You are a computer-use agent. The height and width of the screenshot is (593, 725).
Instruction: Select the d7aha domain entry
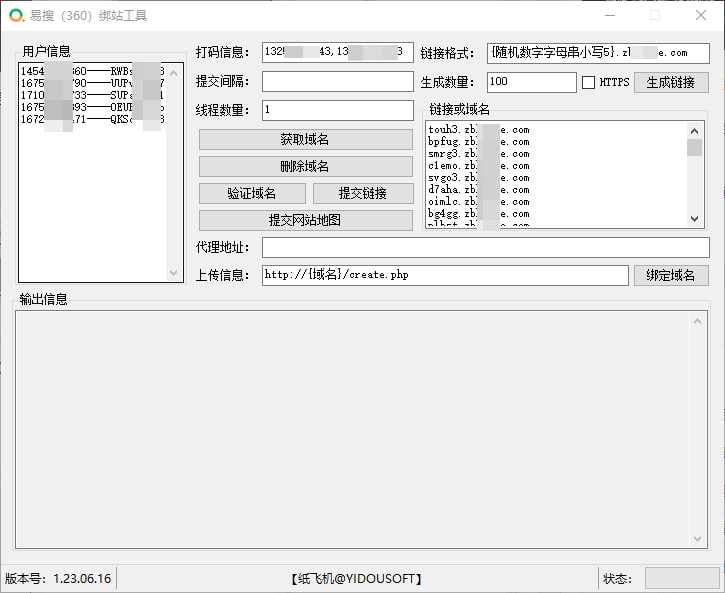click(x=479, y=190)
